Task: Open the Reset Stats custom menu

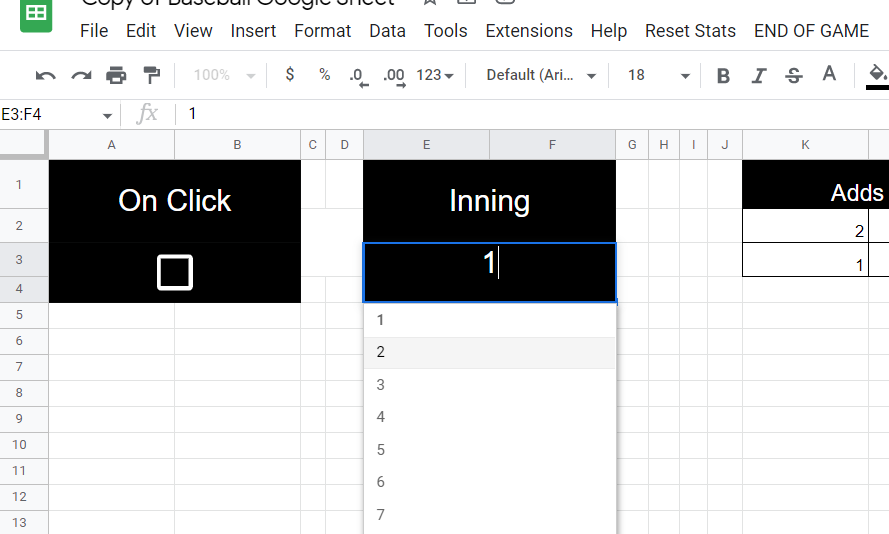Action: [x=690, y=31]
